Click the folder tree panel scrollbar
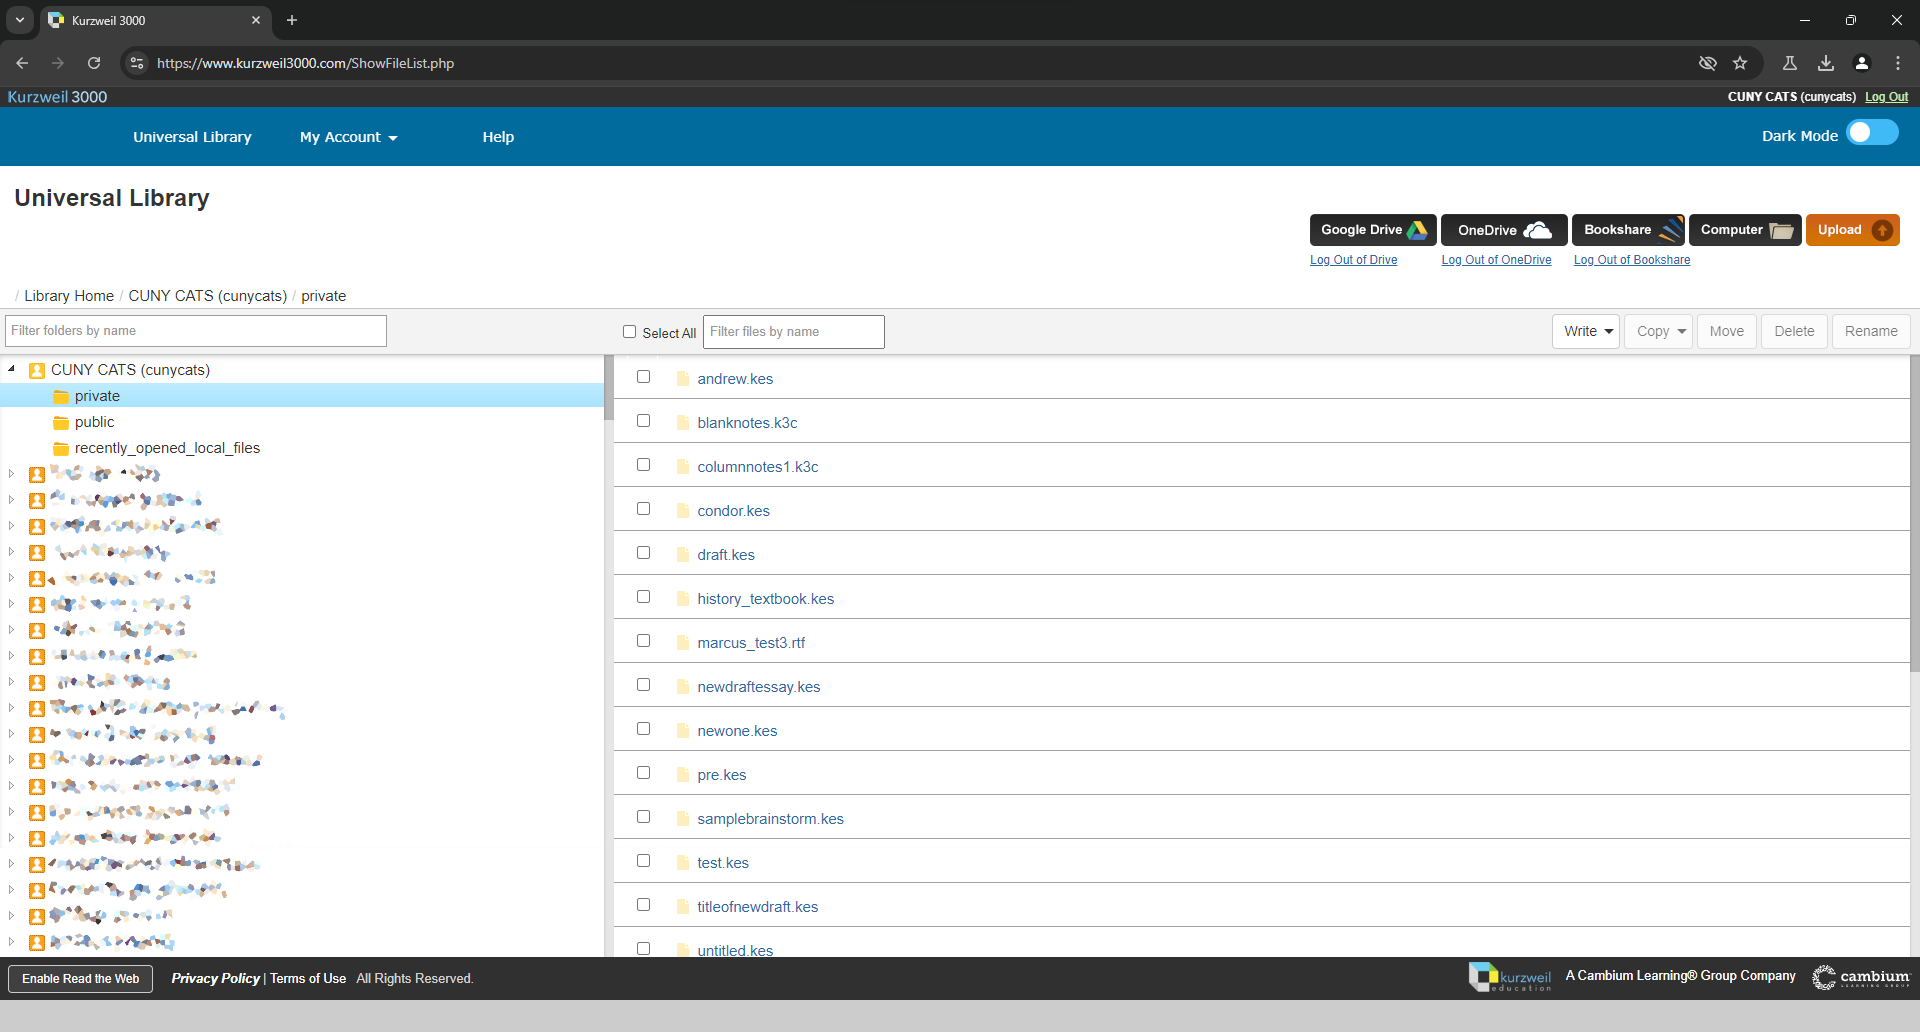The width and height of the screenshot is (1920, 1032). (x=607, y=388)
